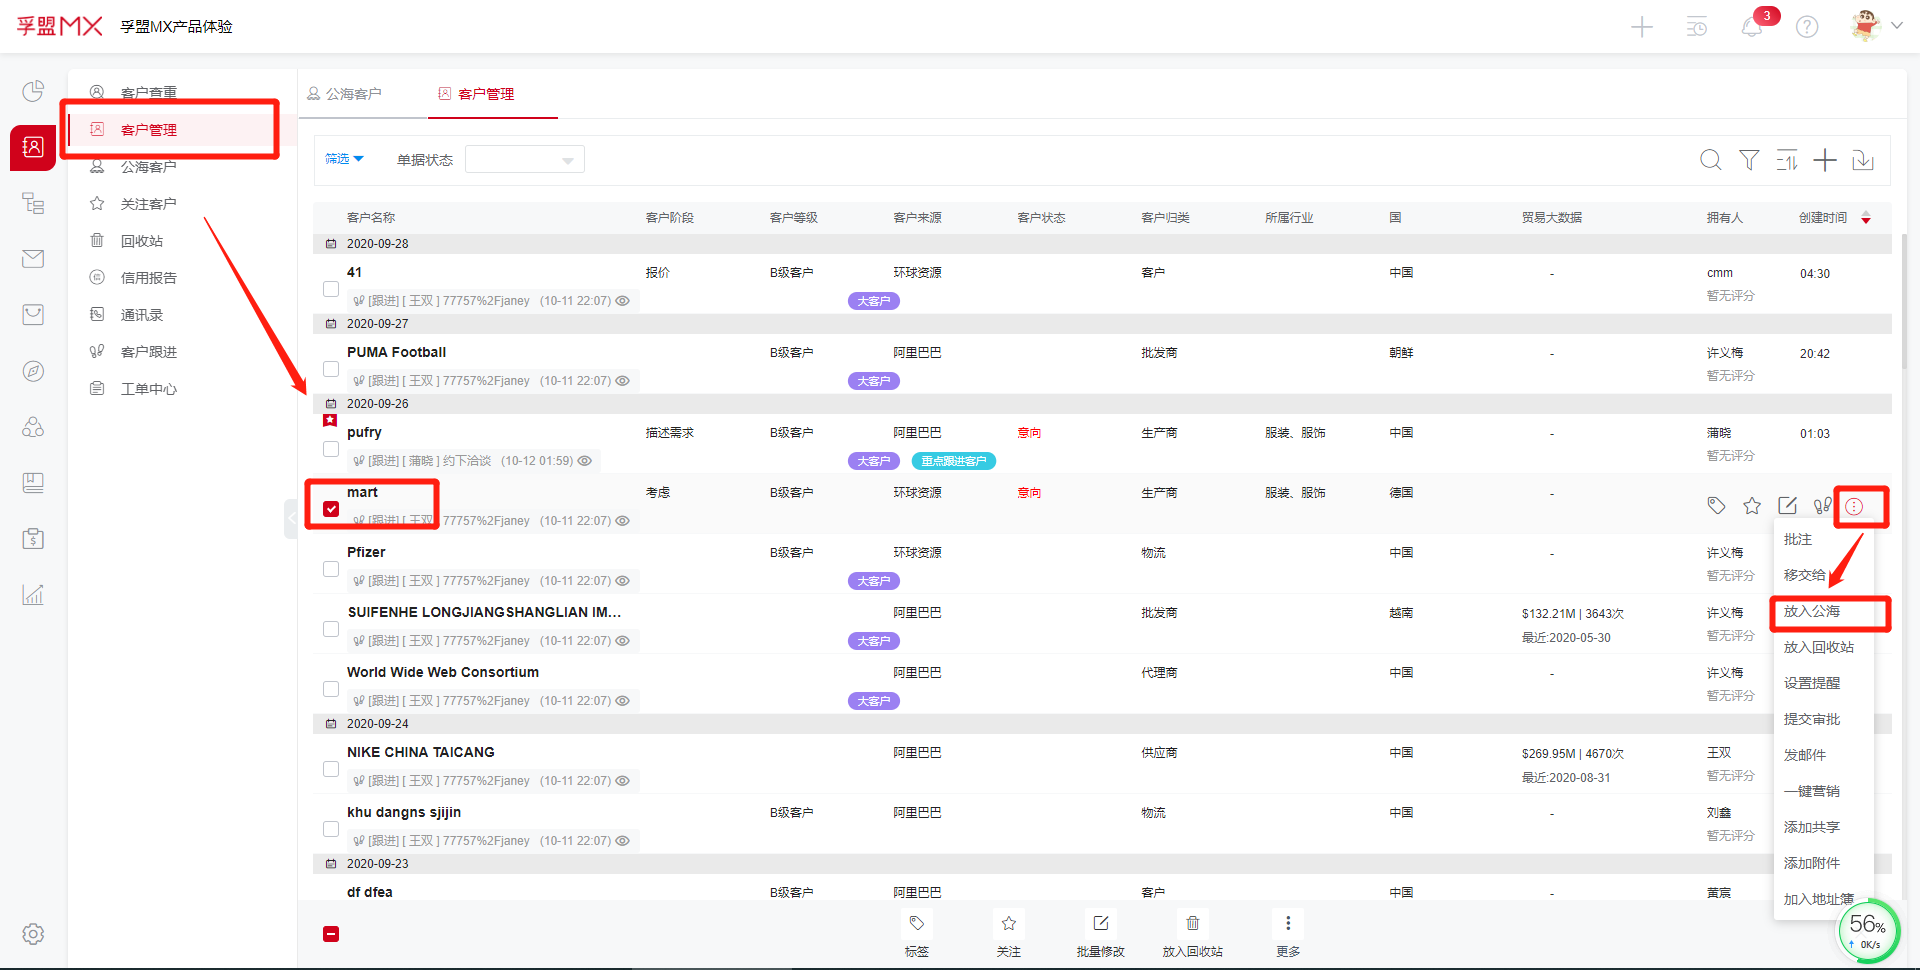Open the 单据状态 combo box
The width and height of the screenshot is (1920, 970).
(x=524, y=160)
